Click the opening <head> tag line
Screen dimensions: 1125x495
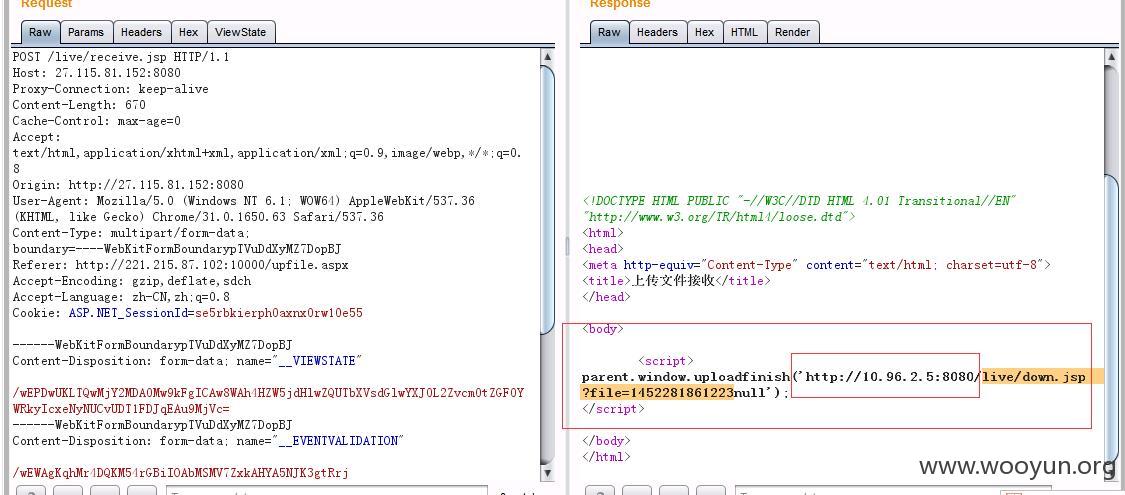coord(603,249)
